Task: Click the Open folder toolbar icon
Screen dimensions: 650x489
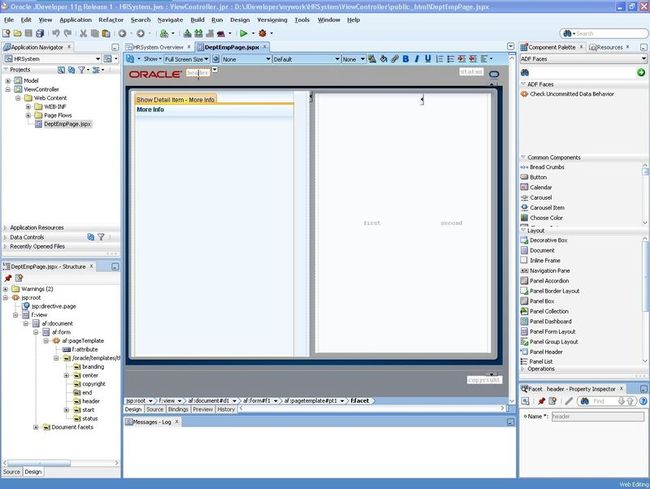Action: coord(17,33)
